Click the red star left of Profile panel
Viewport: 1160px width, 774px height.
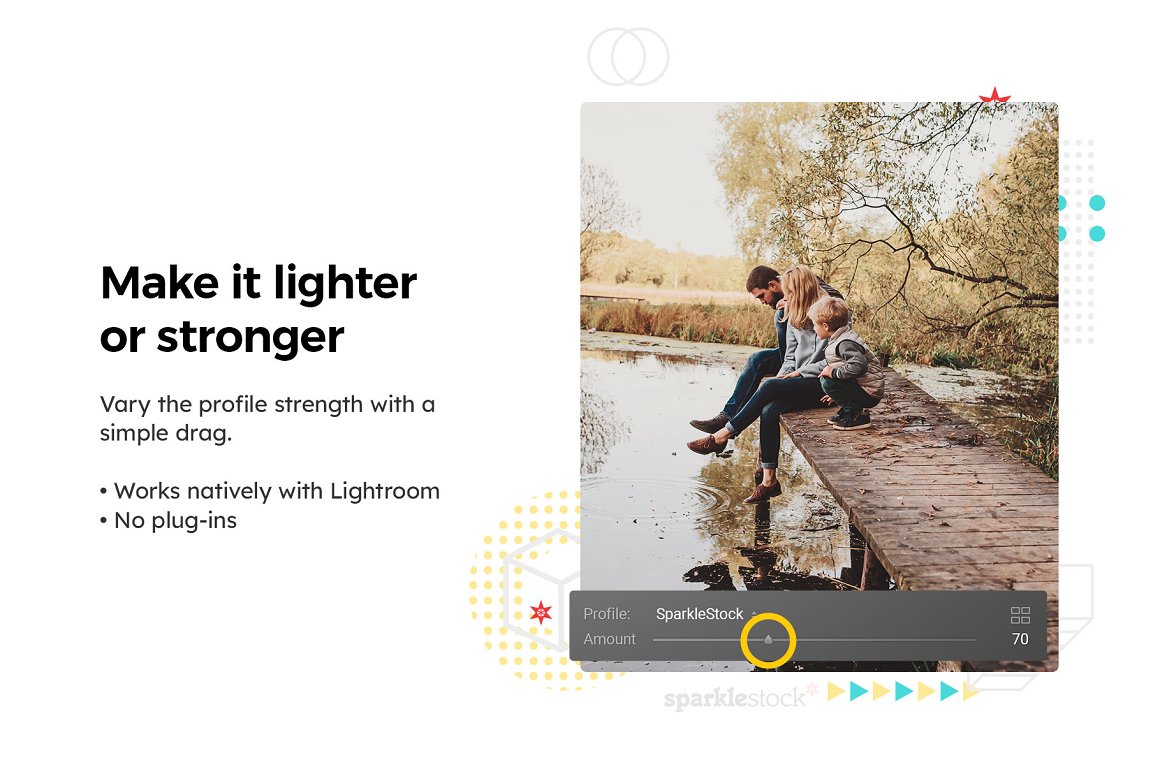tap(541, 612)
